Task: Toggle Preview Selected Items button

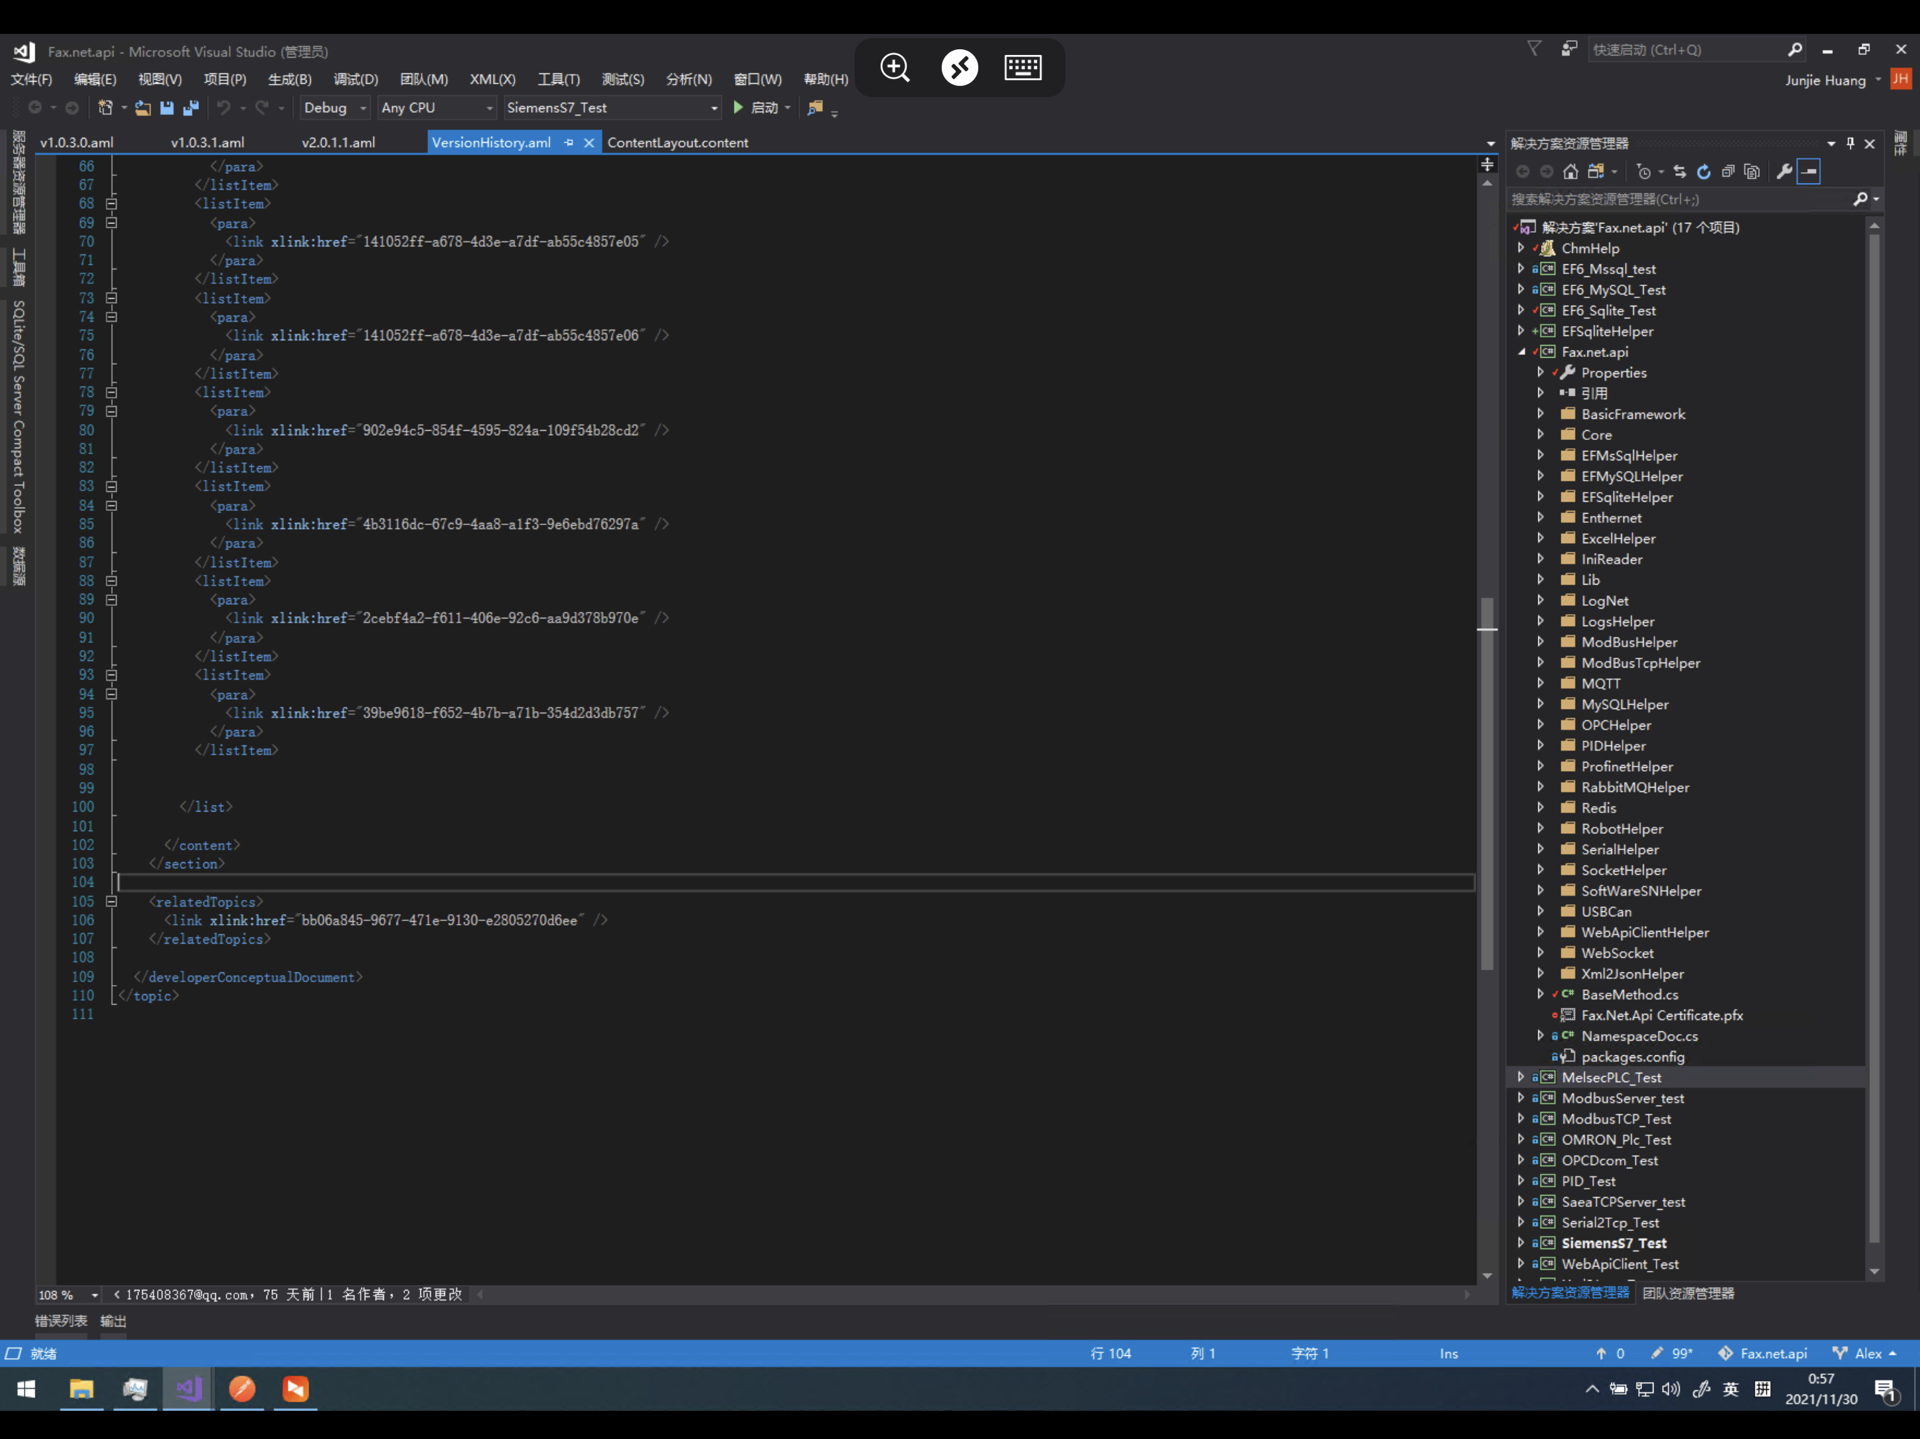Action: point(1809,172)
